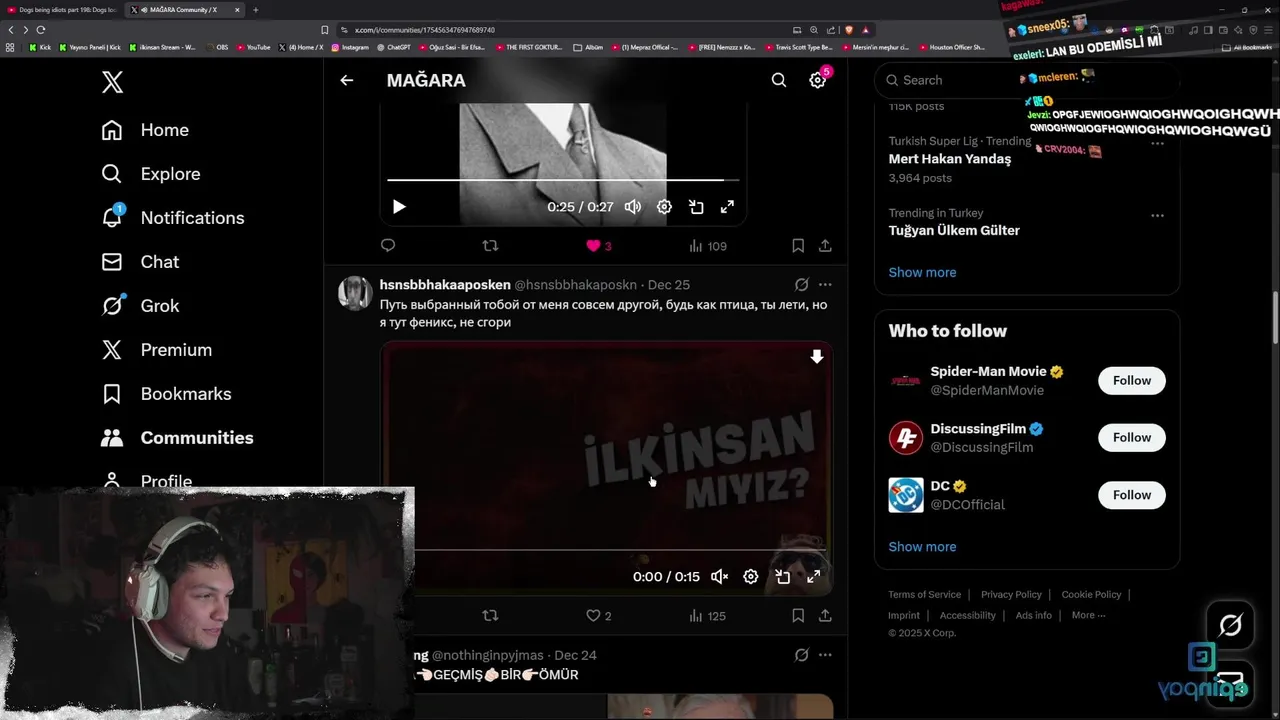1280x720 pixels.
Task: Open Home from sidebar
Action: click(x=145, y=130)
